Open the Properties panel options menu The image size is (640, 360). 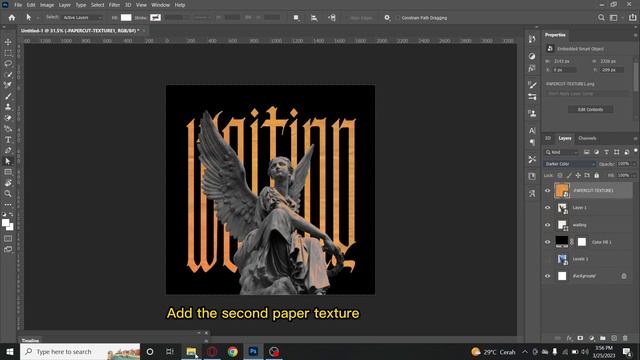click(636, 36)
